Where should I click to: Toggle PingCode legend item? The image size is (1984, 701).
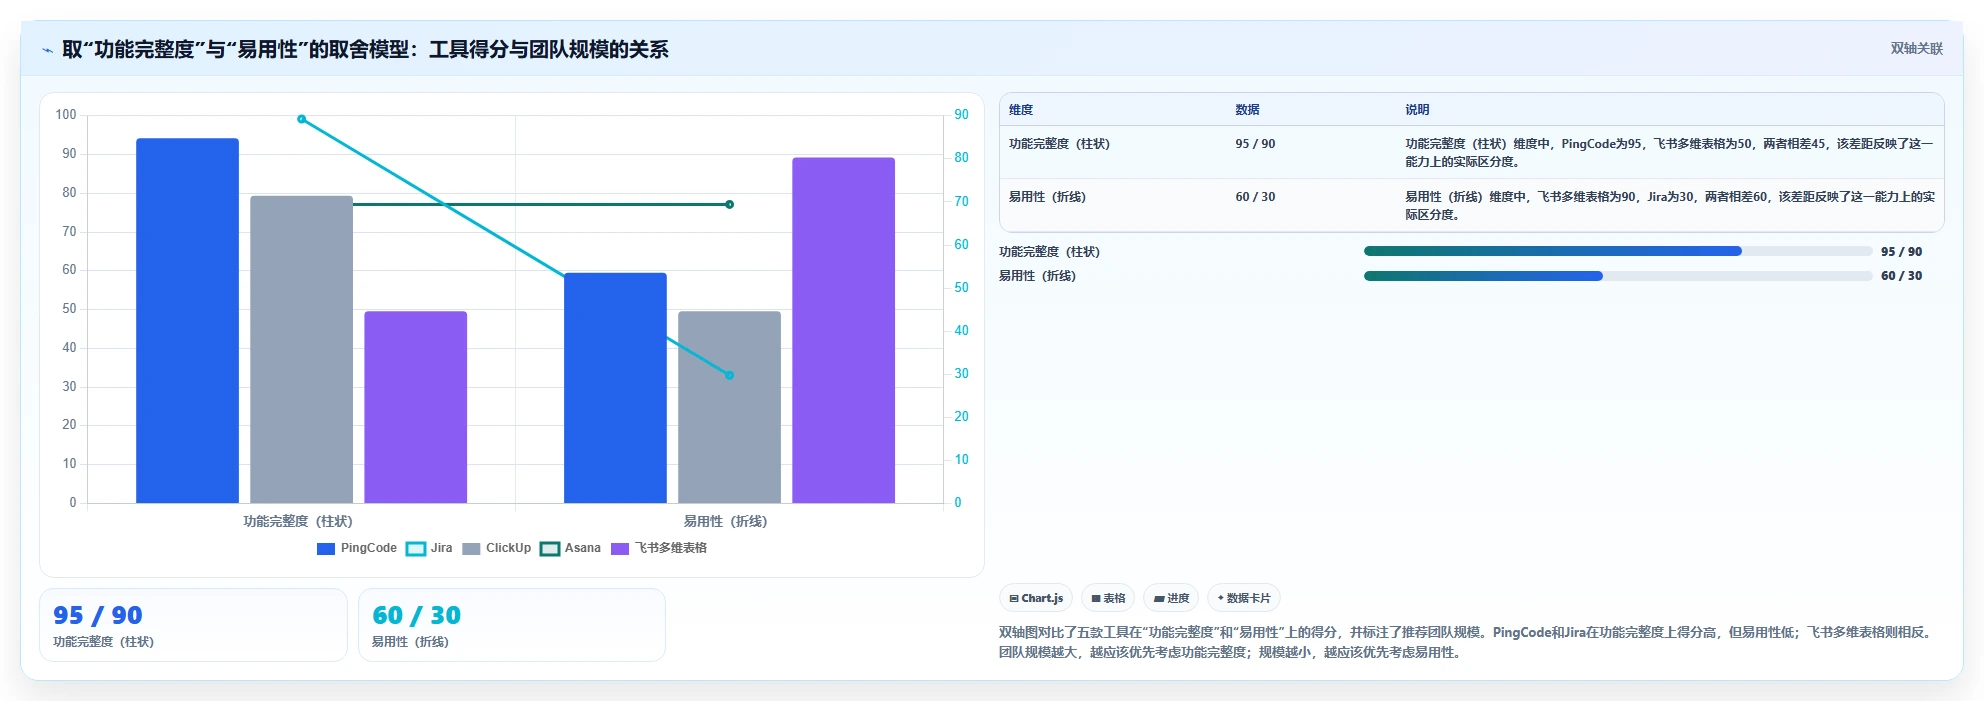click(356, 548)
